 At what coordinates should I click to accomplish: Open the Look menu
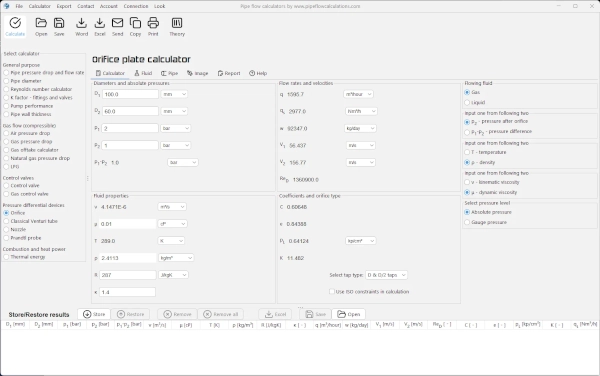pyautogui.click(x=160, y=6)
